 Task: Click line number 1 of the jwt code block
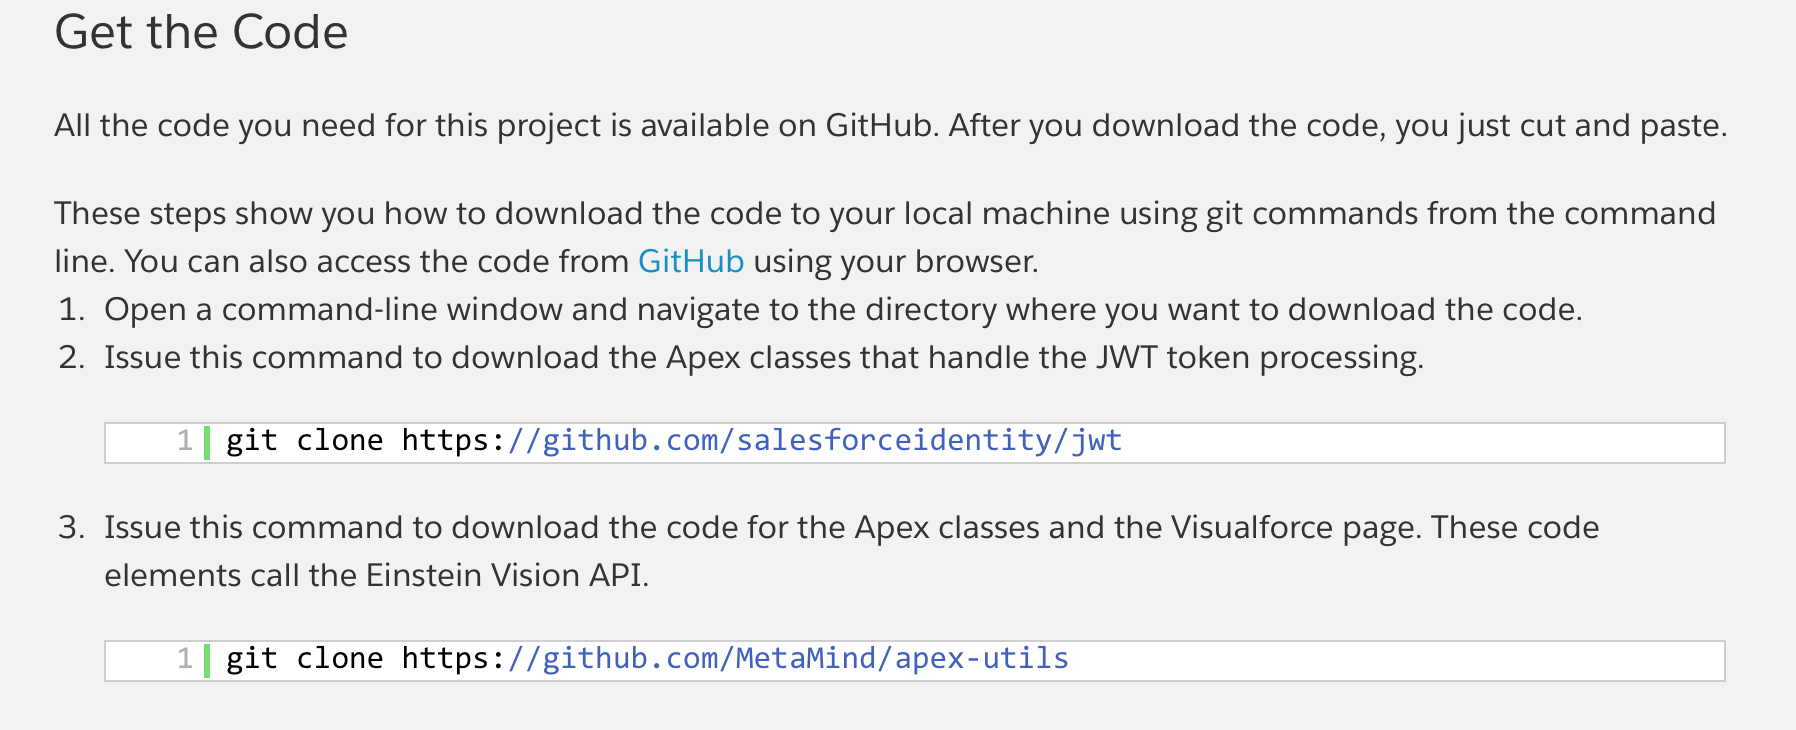[184, 441]
